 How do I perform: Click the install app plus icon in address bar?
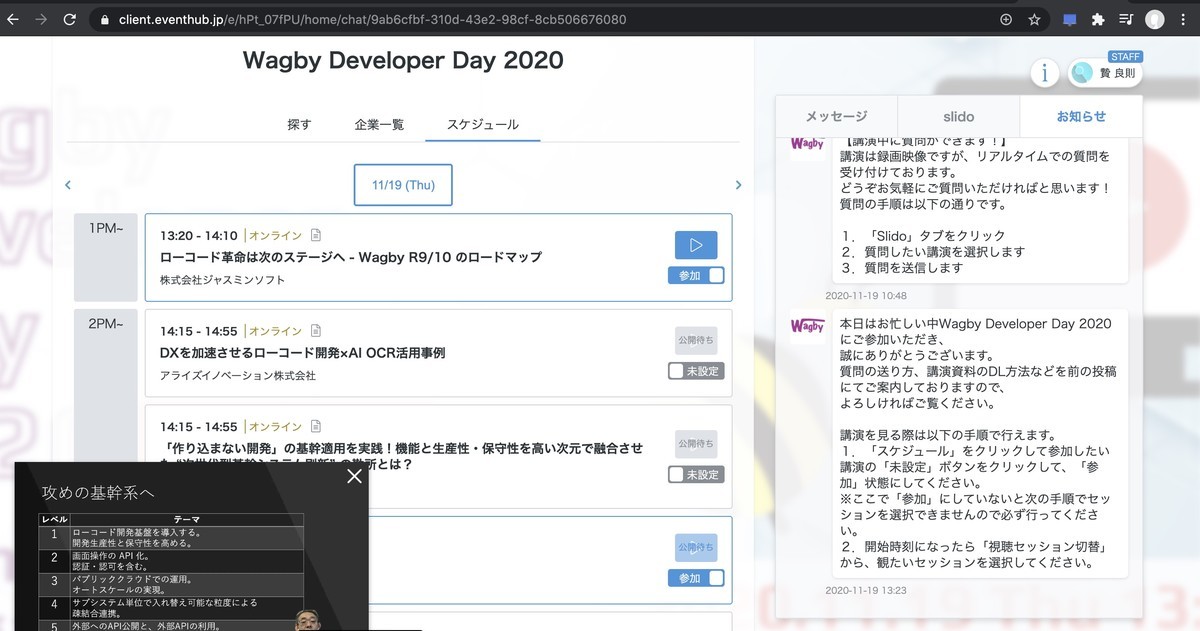tap(1006, 19)
